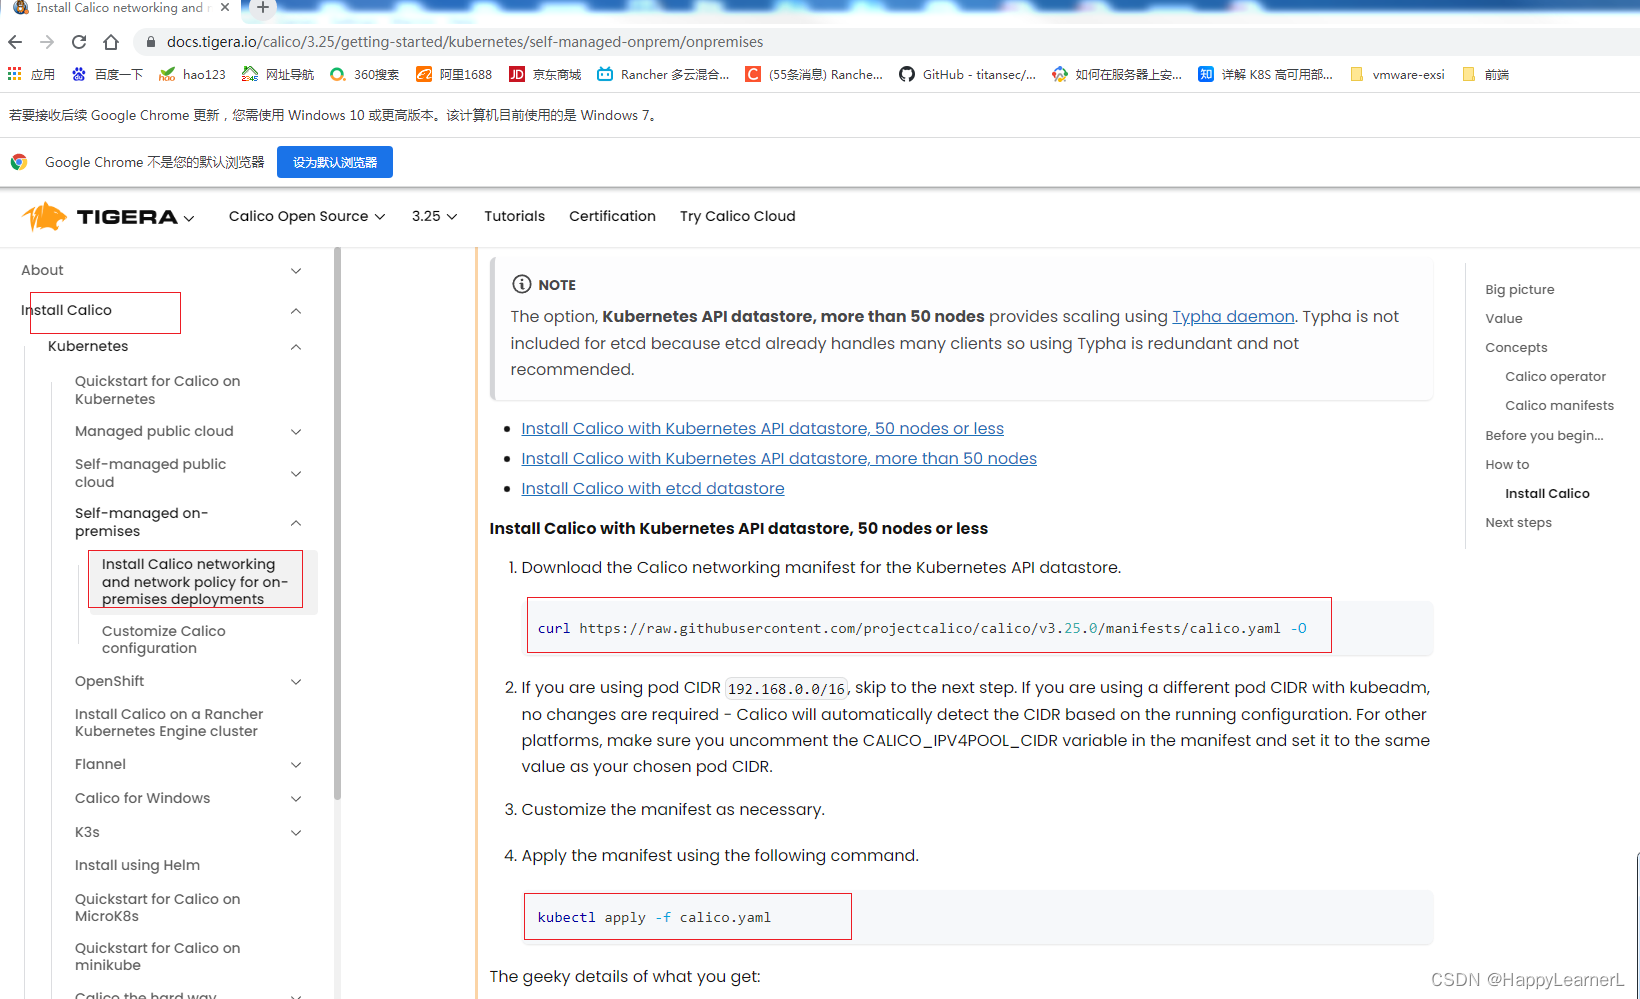Go to browser home page icon
1640x999 pixels.
click(111, 42)
